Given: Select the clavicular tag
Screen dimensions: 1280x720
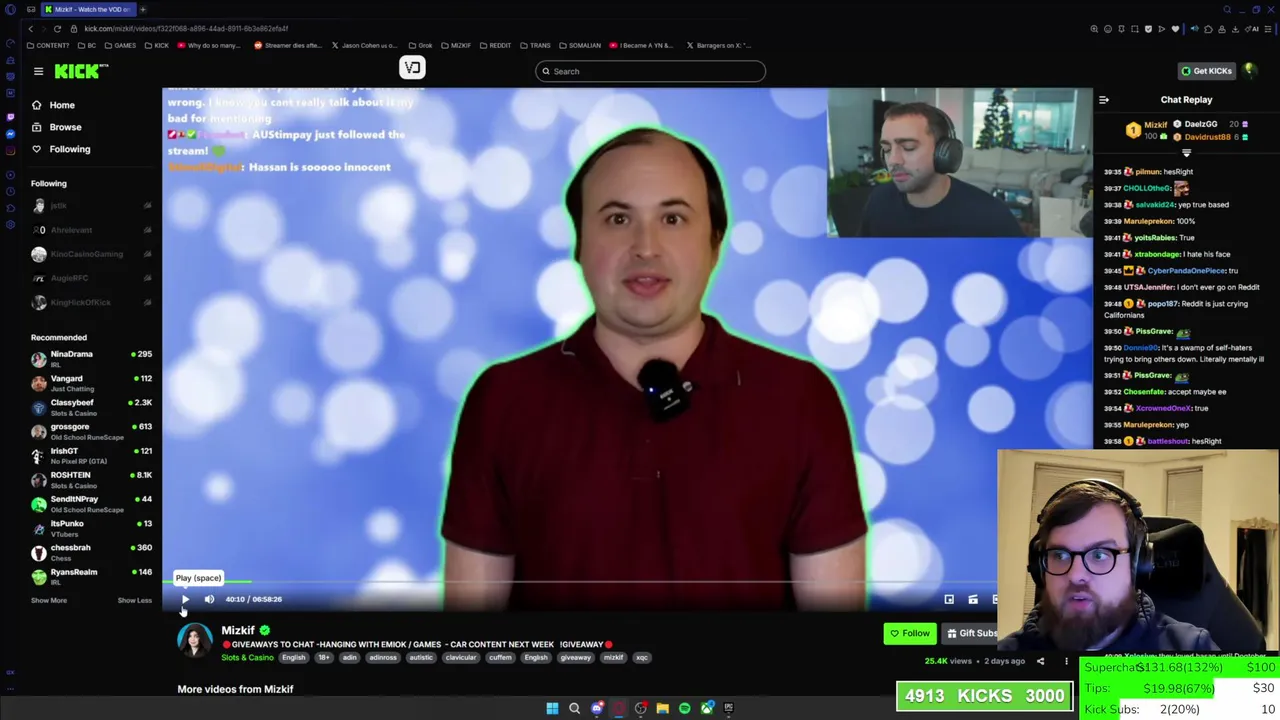Looking at the screenshot, I should [461, 658].
